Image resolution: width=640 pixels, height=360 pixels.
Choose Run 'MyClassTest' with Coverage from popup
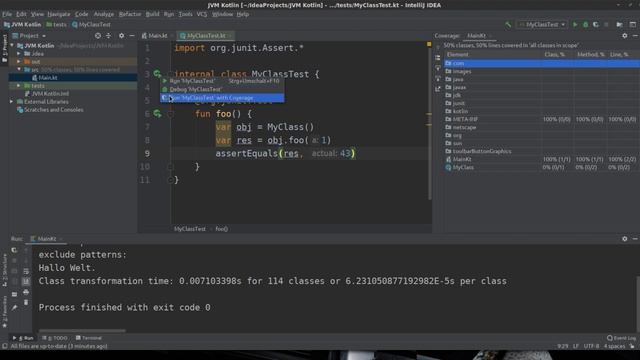point(222,98)
